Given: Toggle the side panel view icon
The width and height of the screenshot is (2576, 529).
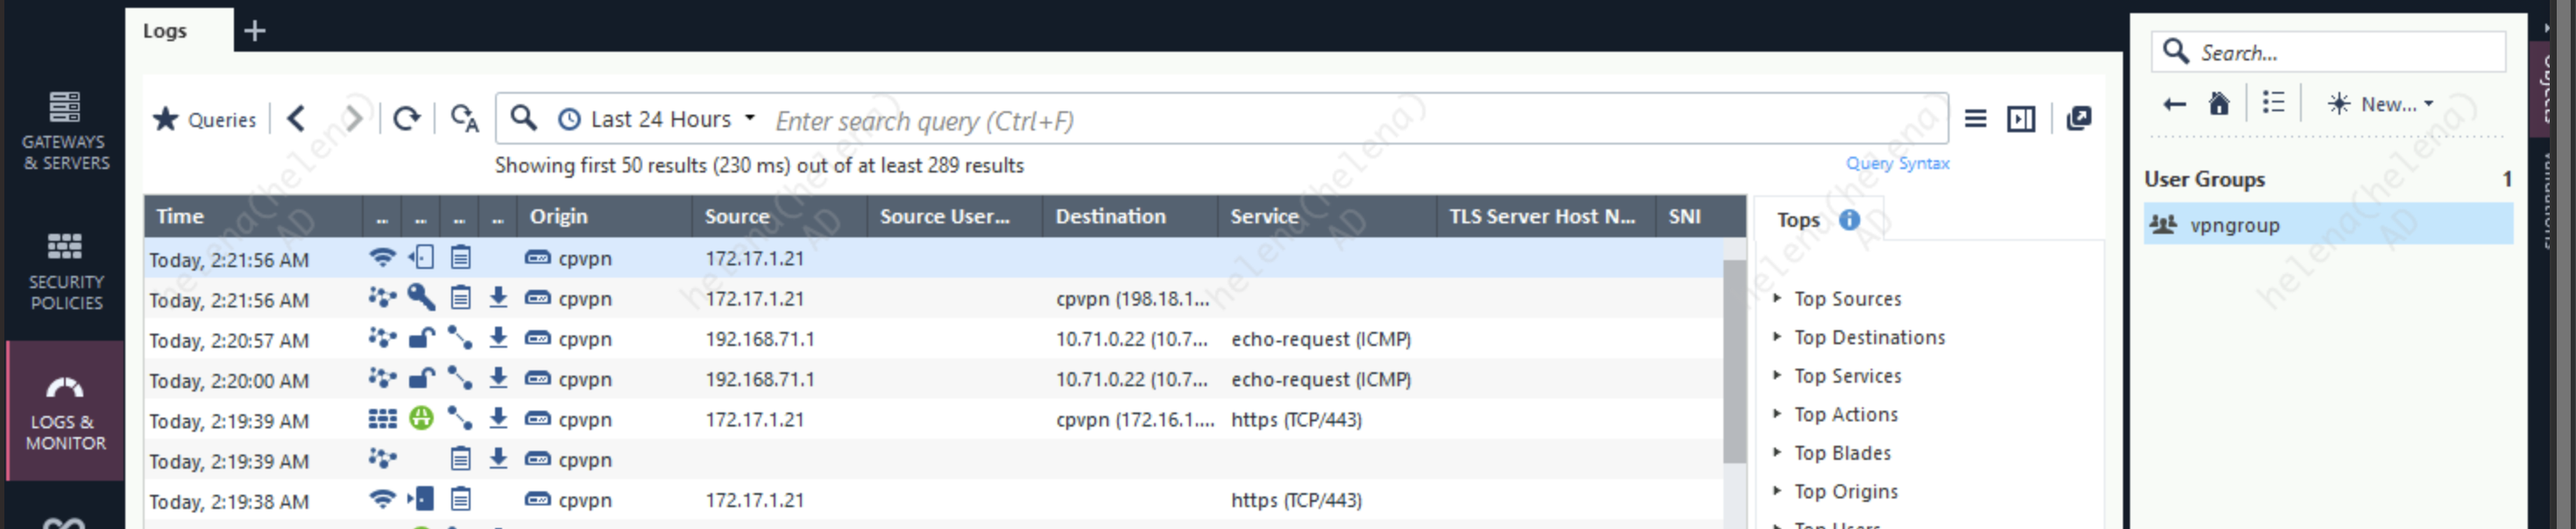Looking at the screenshot, I should click(x=2021, y=119).
